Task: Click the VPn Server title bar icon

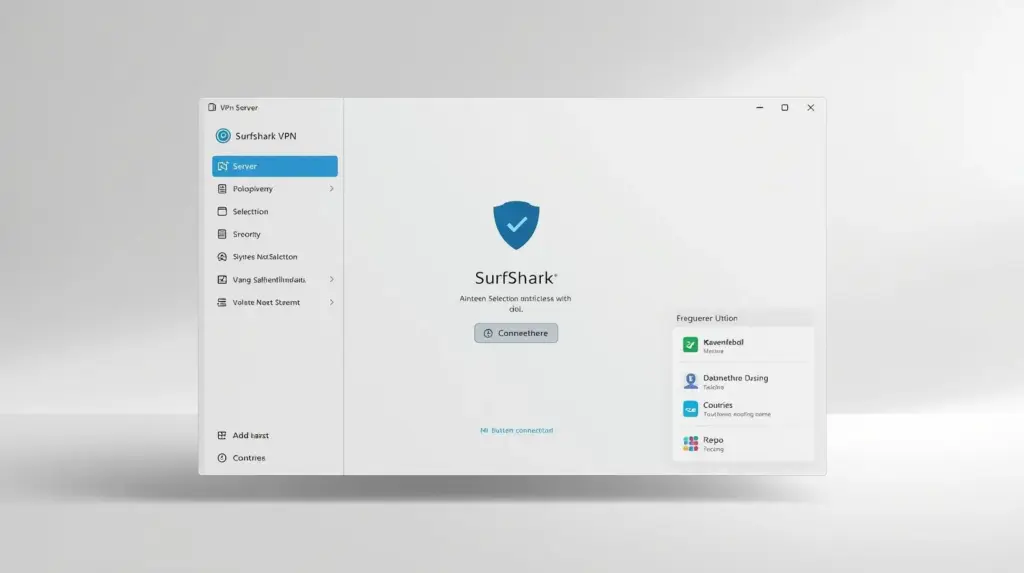Action: pyautogui.click(x=212, y=107)
